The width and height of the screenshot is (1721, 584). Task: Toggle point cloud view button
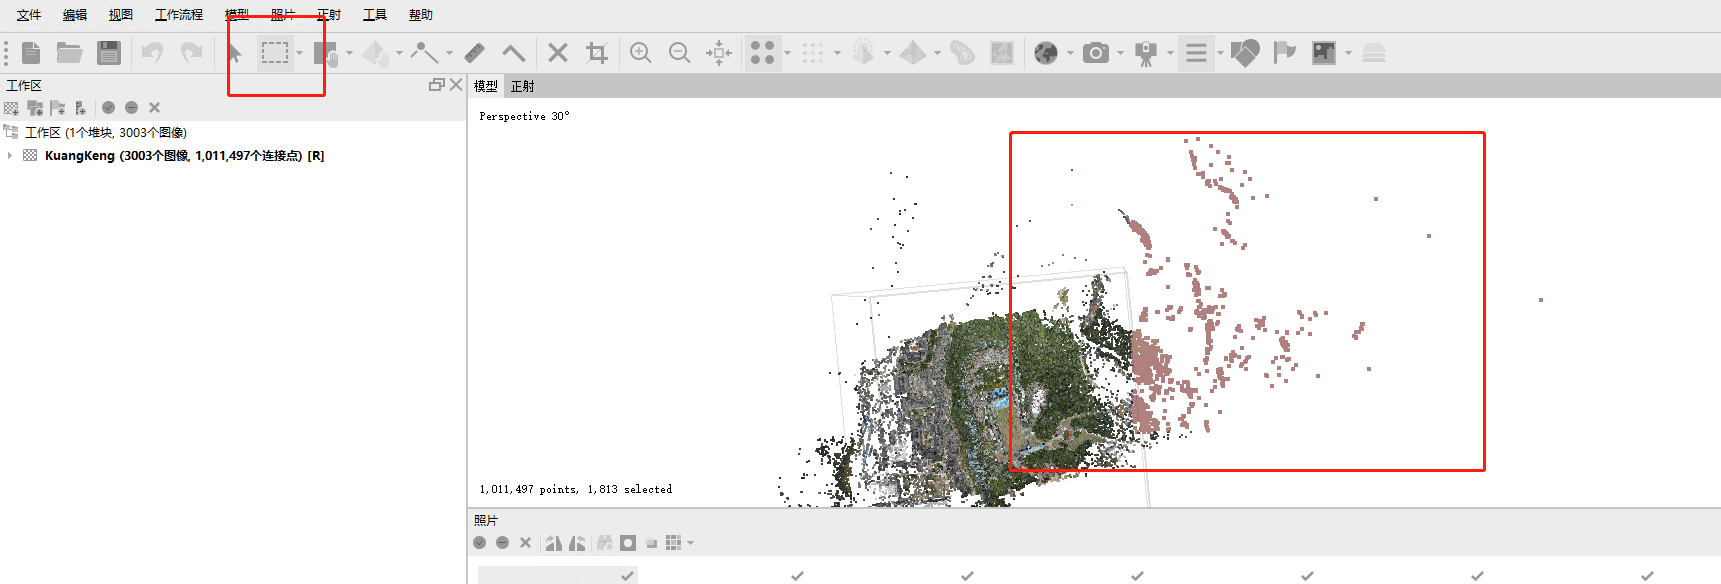762,53
